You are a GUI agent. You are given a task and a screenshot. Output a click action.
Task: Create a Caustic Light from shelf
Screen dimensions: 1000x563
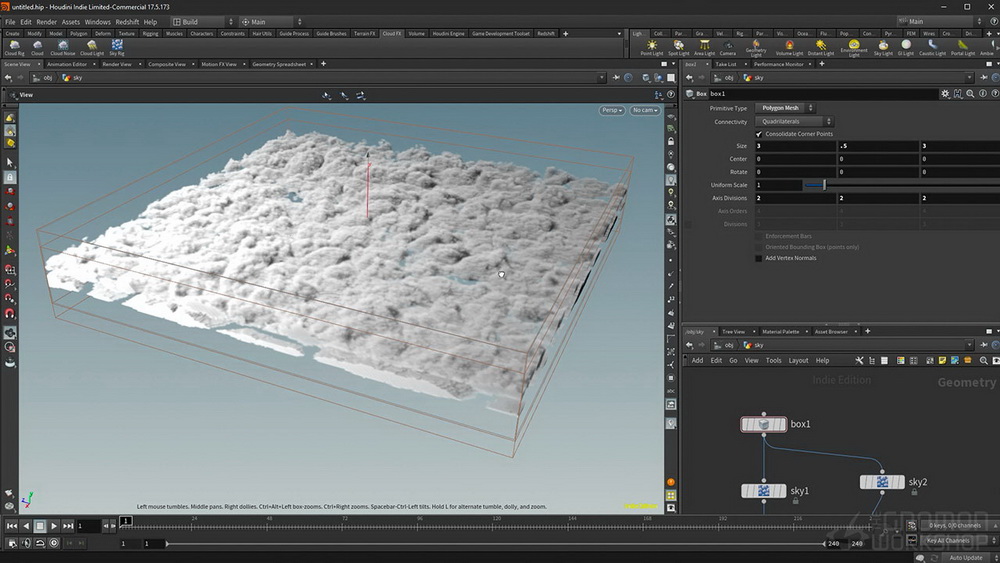pos(932,48)
